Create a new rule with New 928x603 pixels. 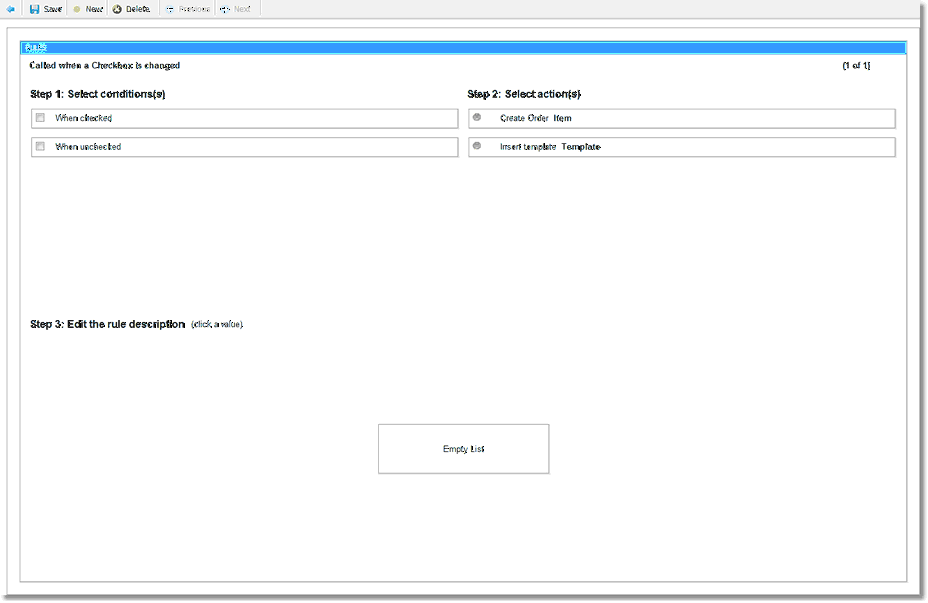88,9
